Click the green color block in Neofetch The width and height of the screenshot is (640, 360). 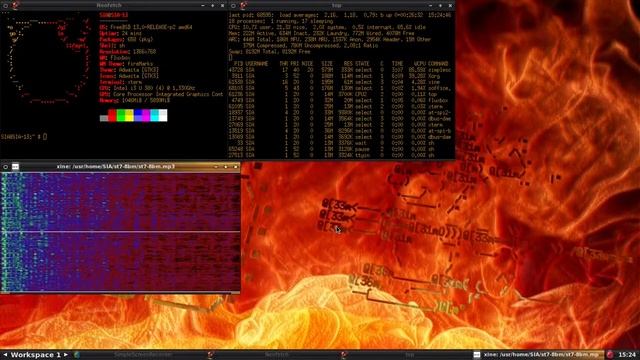[x=121, y=115]
